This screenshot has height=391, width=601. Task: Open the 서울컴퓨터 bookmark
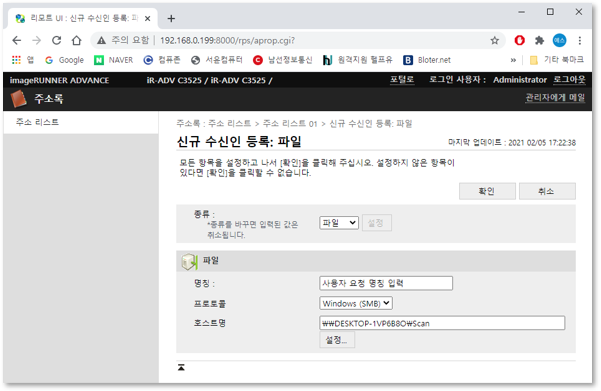pos(217,60)
